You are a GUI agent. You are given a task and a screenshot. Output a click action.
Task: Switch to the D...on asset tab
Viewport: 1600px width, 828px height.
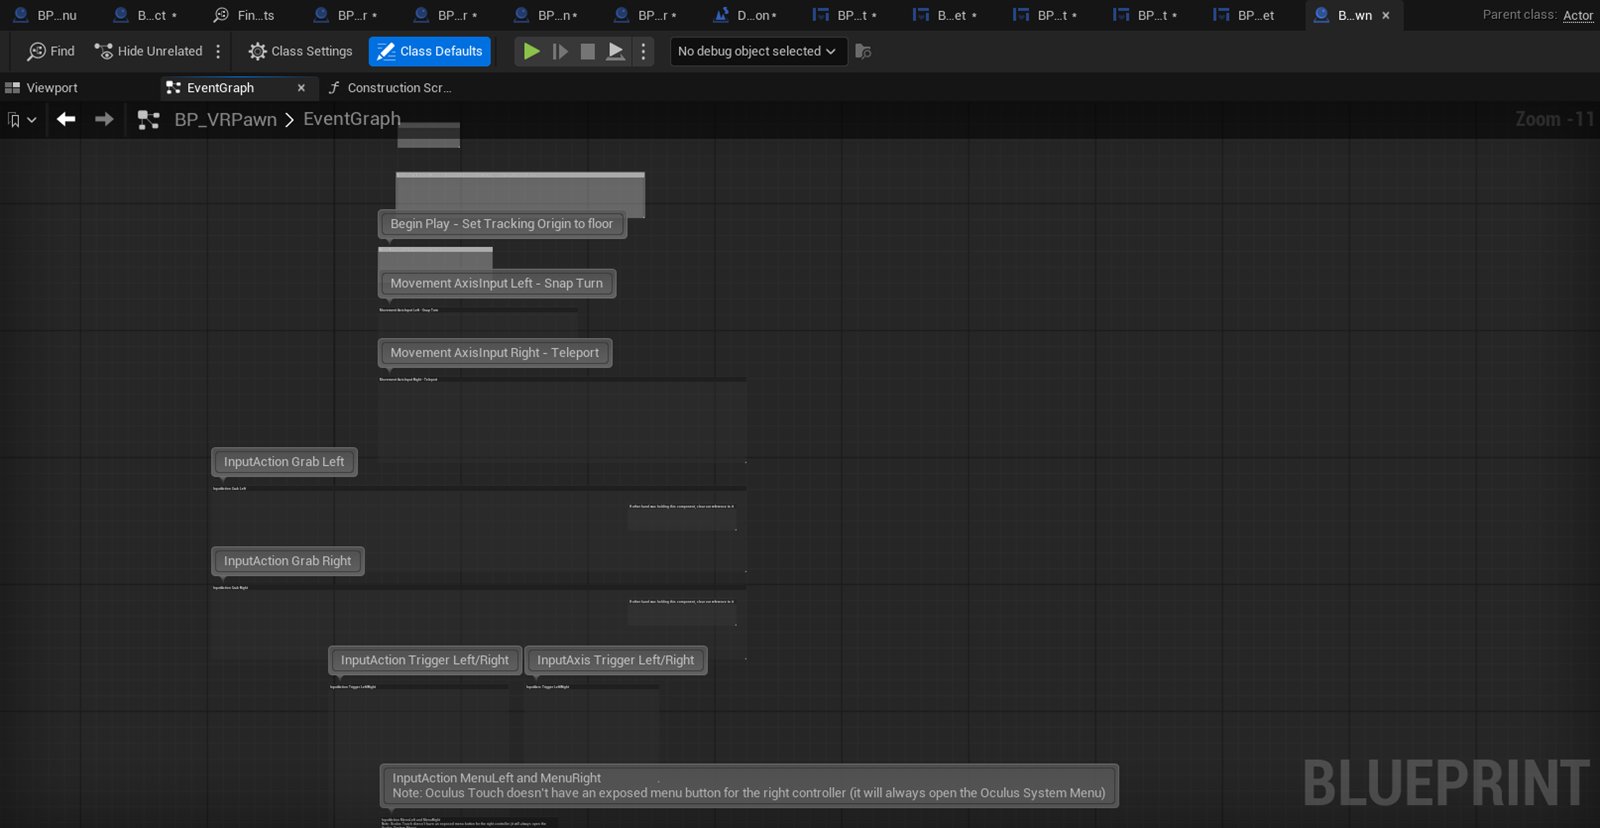click(746, 15)
